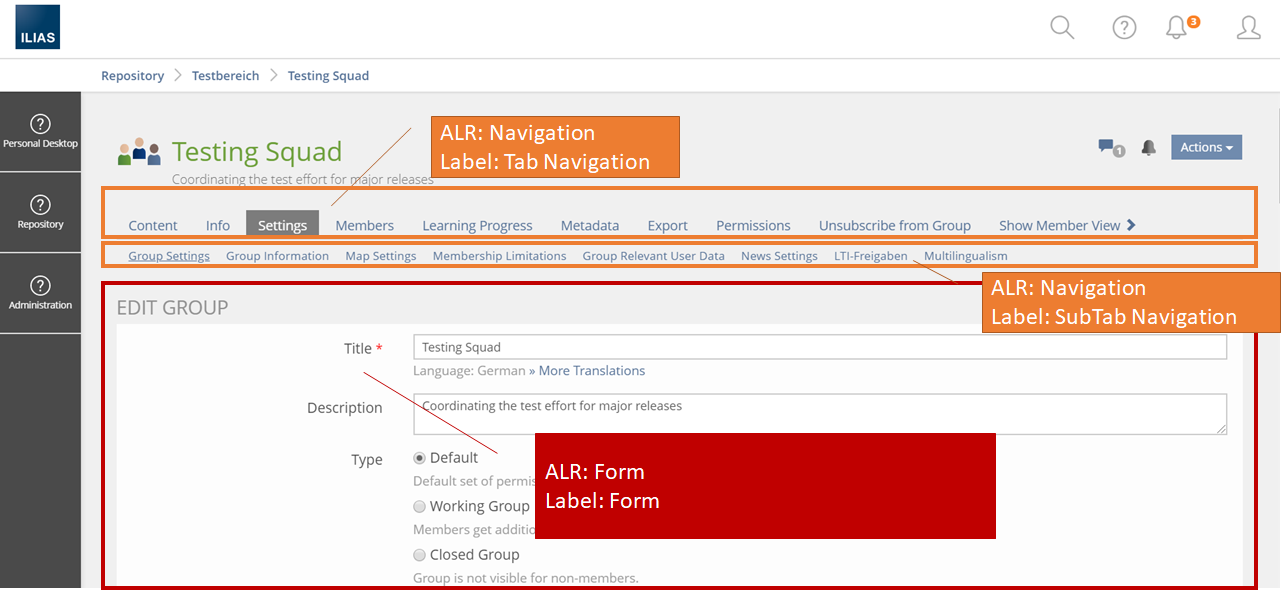
Task: Open the help question mark icon
Action: pos(1124,28)
